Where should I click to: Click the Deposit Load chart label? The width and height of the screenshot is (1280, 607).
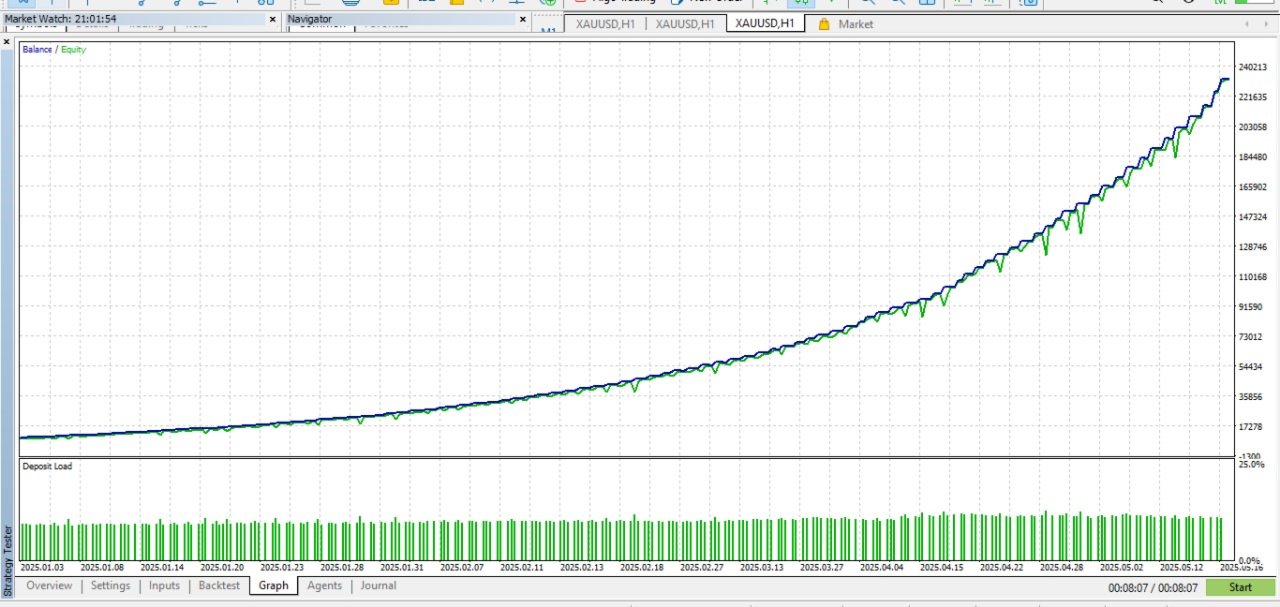point(47,466)
